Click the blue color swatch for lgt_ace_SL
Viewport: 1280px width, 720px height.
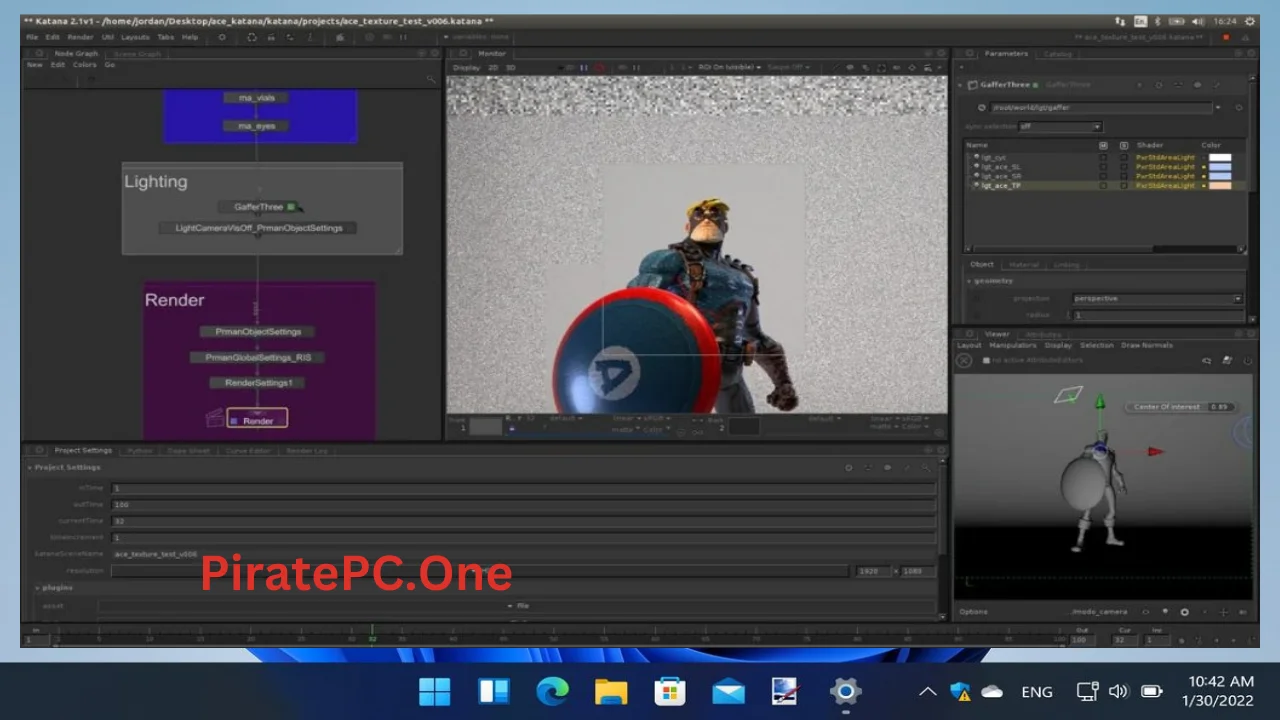click(x=1220, y=167)
